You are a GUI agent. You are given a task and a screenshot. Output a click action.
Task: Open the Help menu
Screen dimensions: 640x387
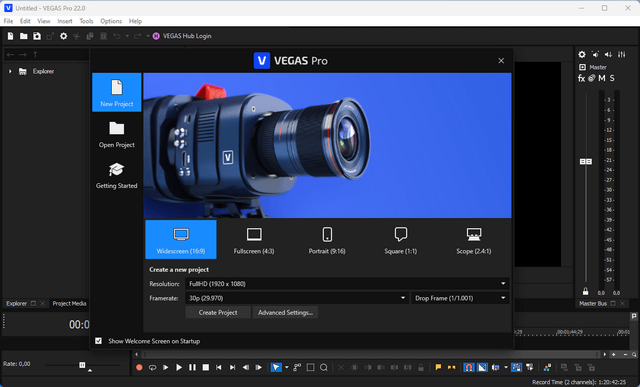tap(135, 21)
